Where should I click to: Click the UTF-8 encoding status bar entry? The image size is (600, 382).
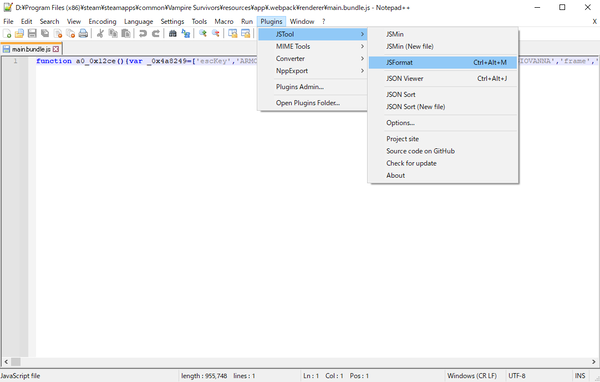(x=517, y=376)
